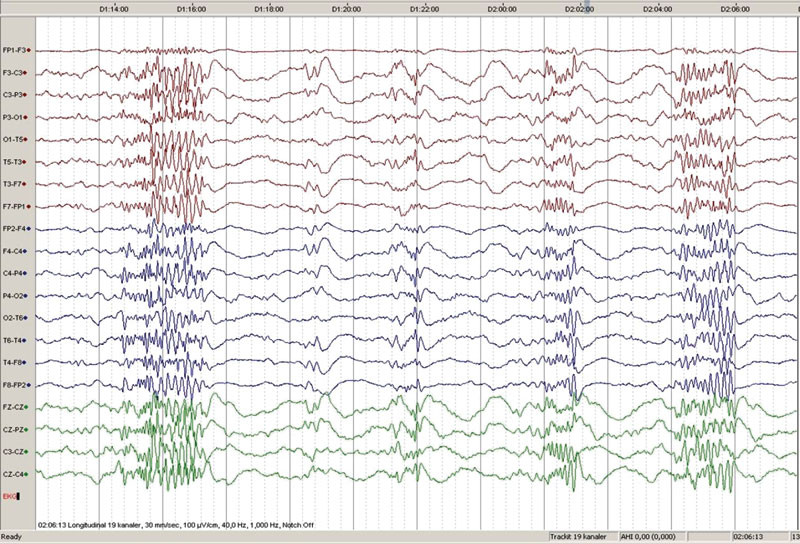The width and height of the screenshot is (800, 544).
Task: Select the T5-T3 channel label
Action: tap(14, 161)
